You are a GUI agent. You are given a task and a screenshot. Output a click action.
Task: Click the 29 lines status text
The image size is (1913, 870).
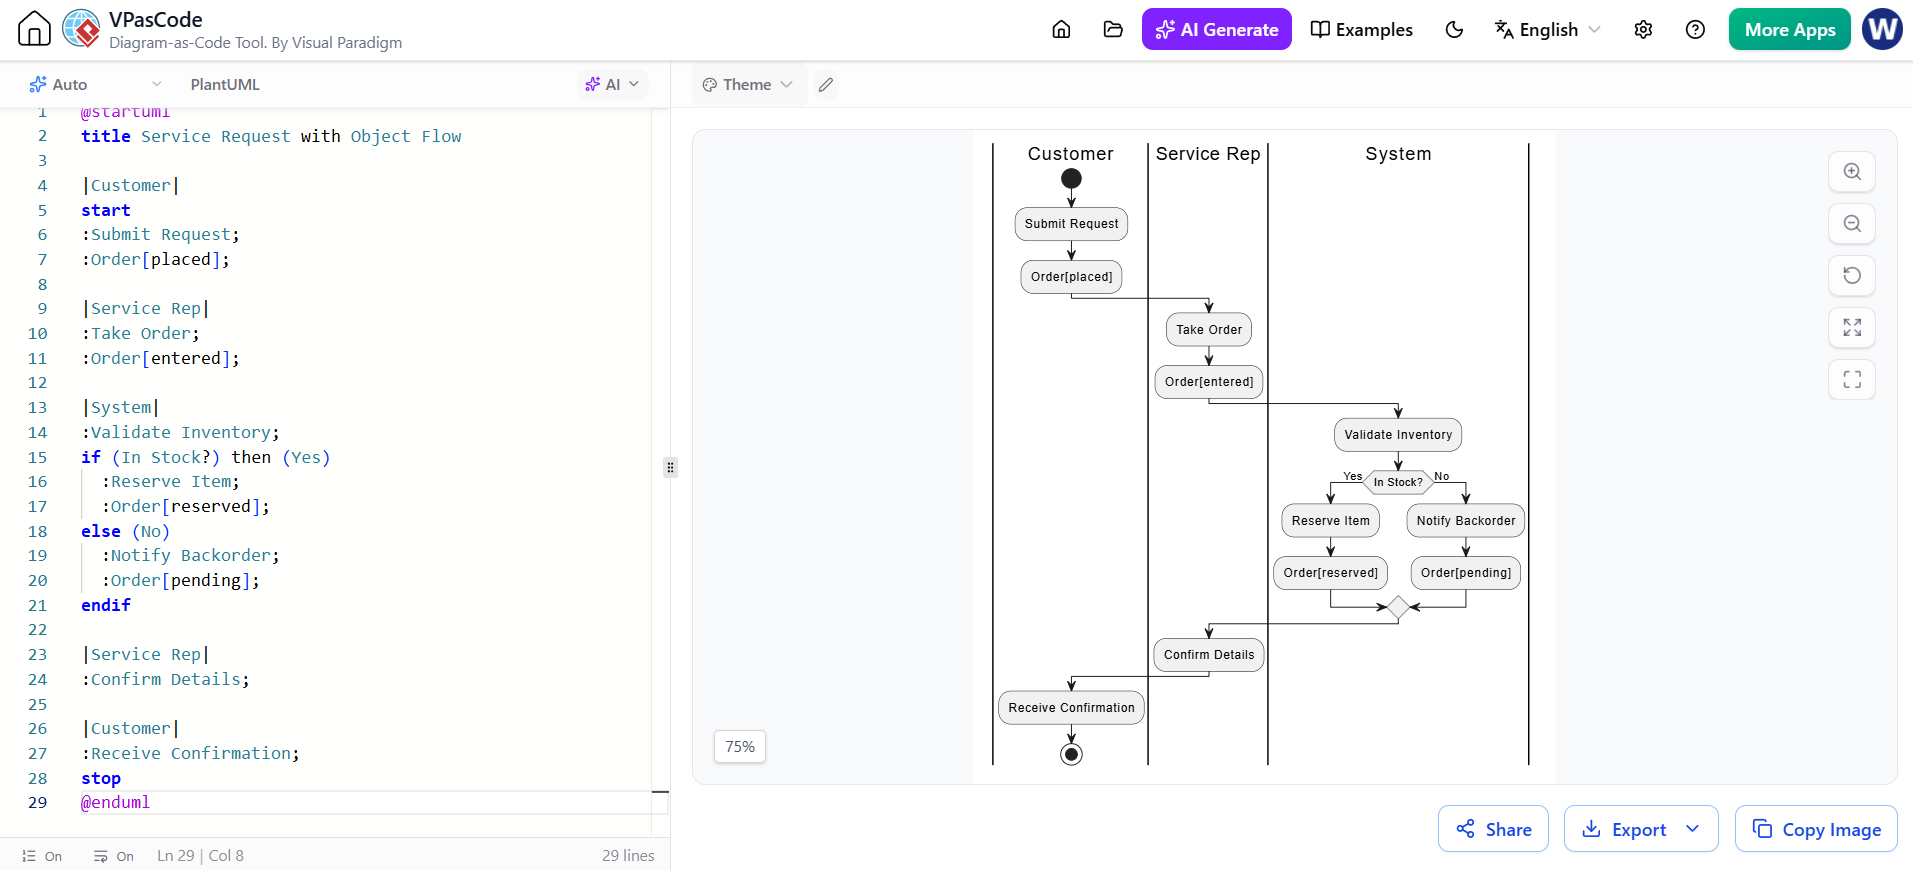[628, 856]
